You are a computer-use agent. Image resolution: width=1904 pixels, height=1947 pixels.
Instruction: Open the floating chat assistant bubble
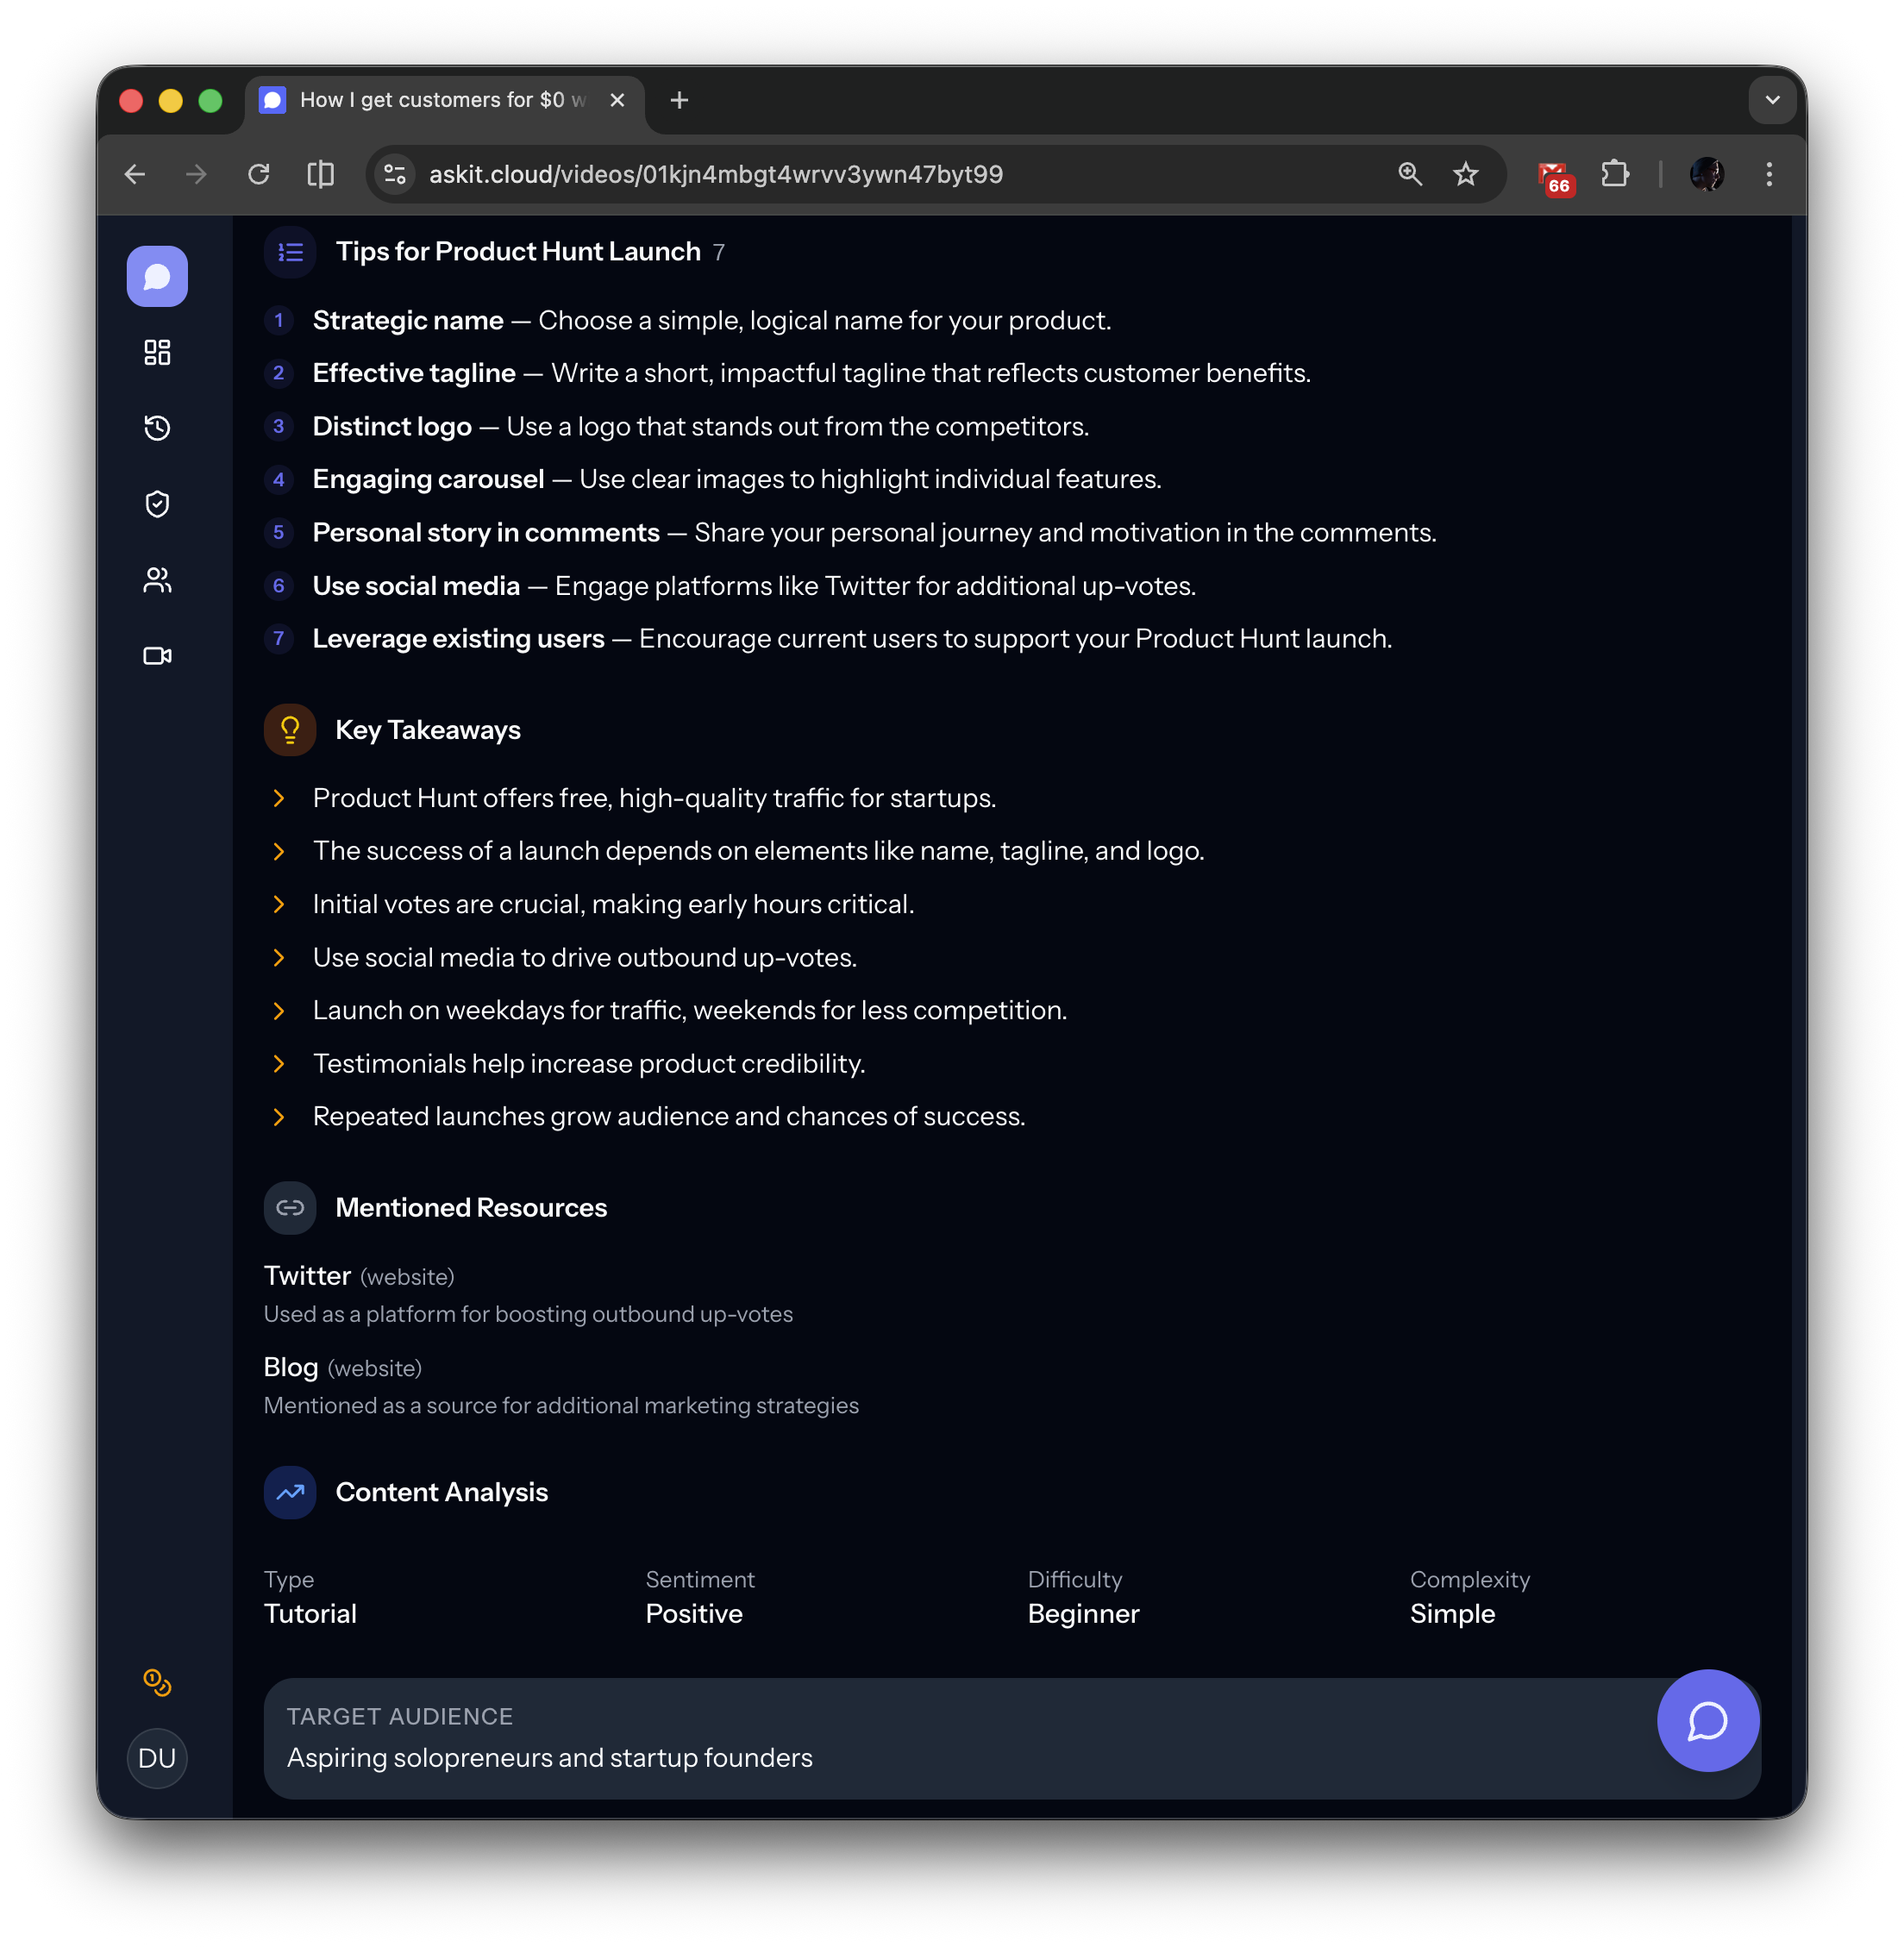pyautogui.click(x=1707, y=1721)
